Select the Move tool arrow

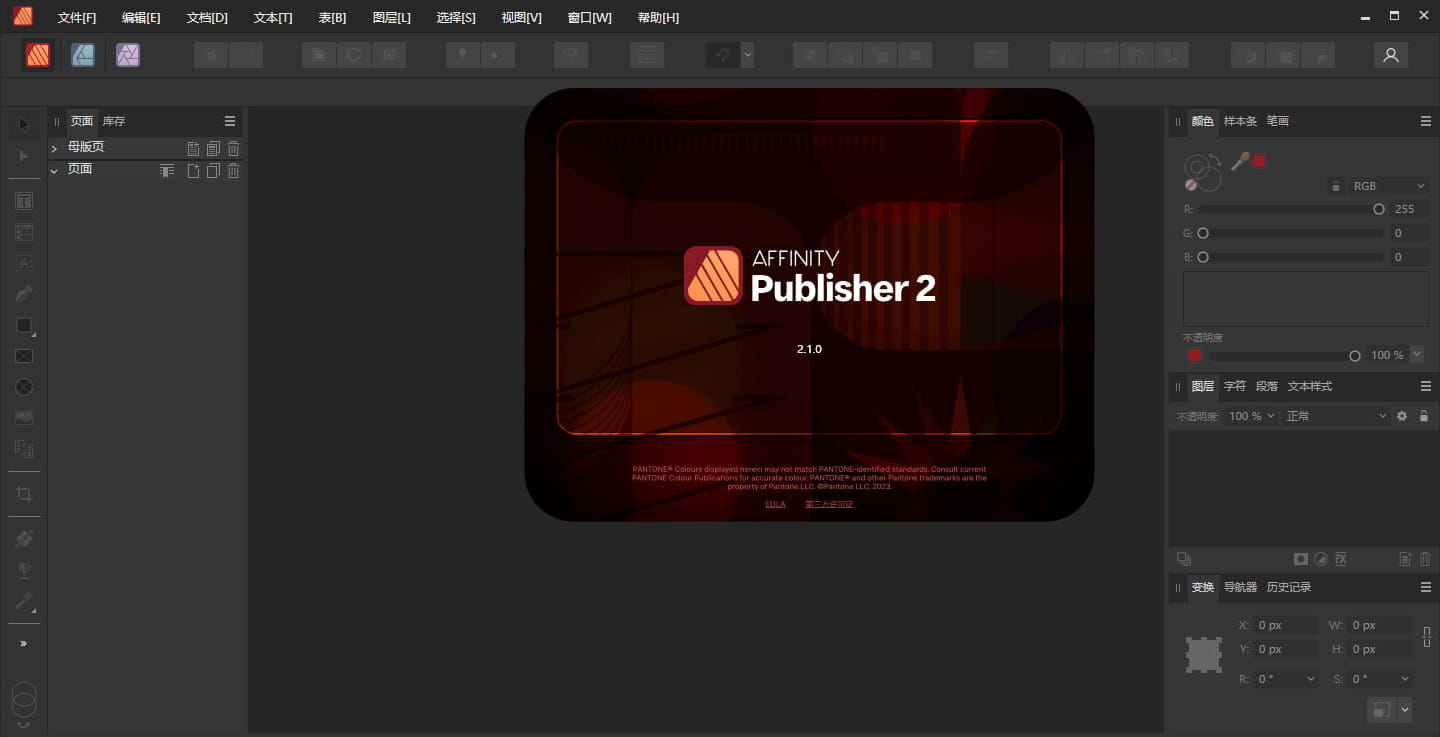click(24, 124)
